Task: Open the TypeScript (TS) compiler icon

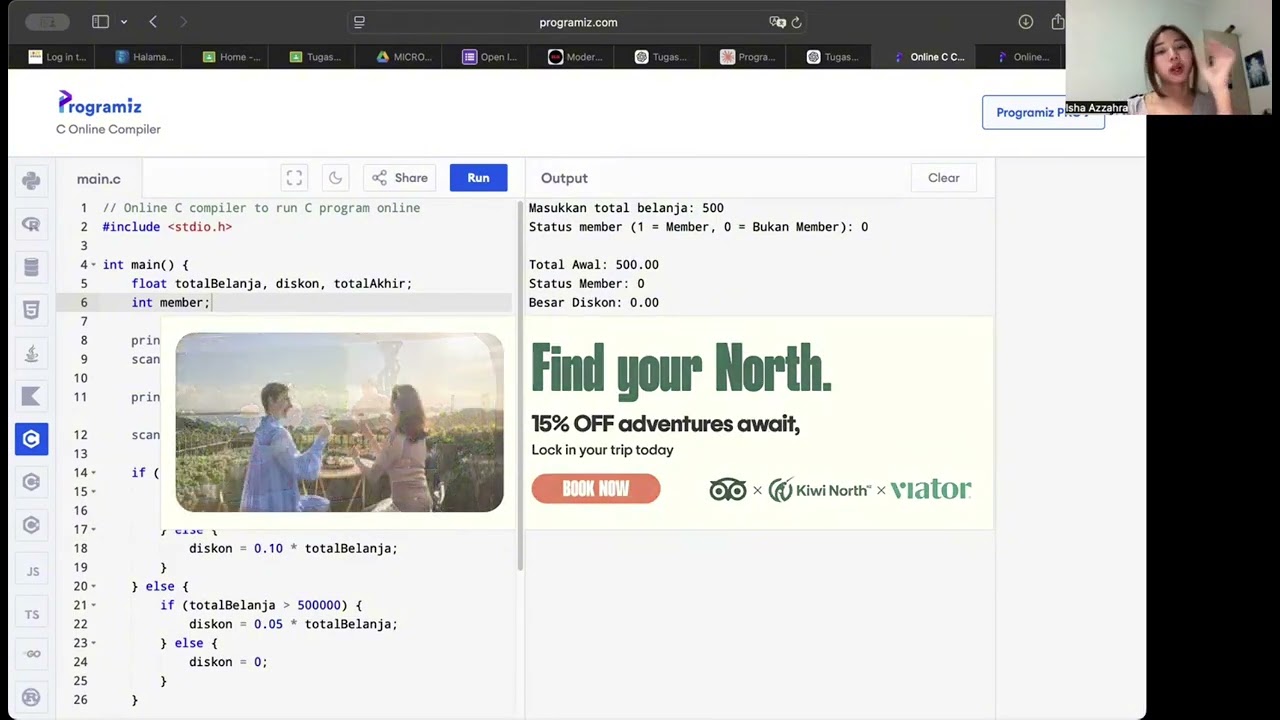Action: (x=32, y=614)
